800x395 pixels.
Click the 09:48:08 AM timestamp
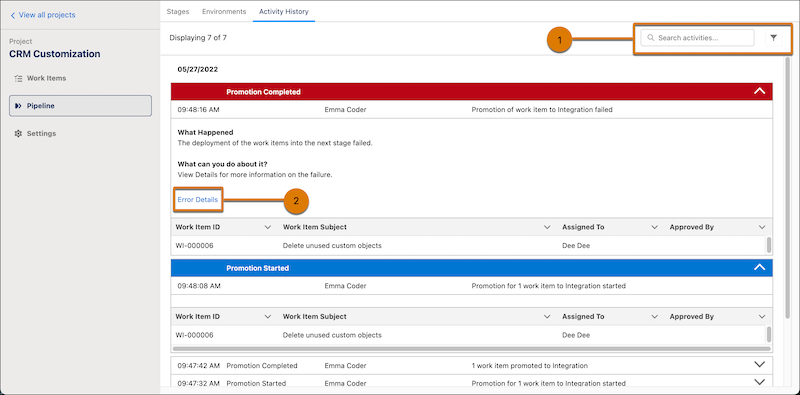coord(199,286)
